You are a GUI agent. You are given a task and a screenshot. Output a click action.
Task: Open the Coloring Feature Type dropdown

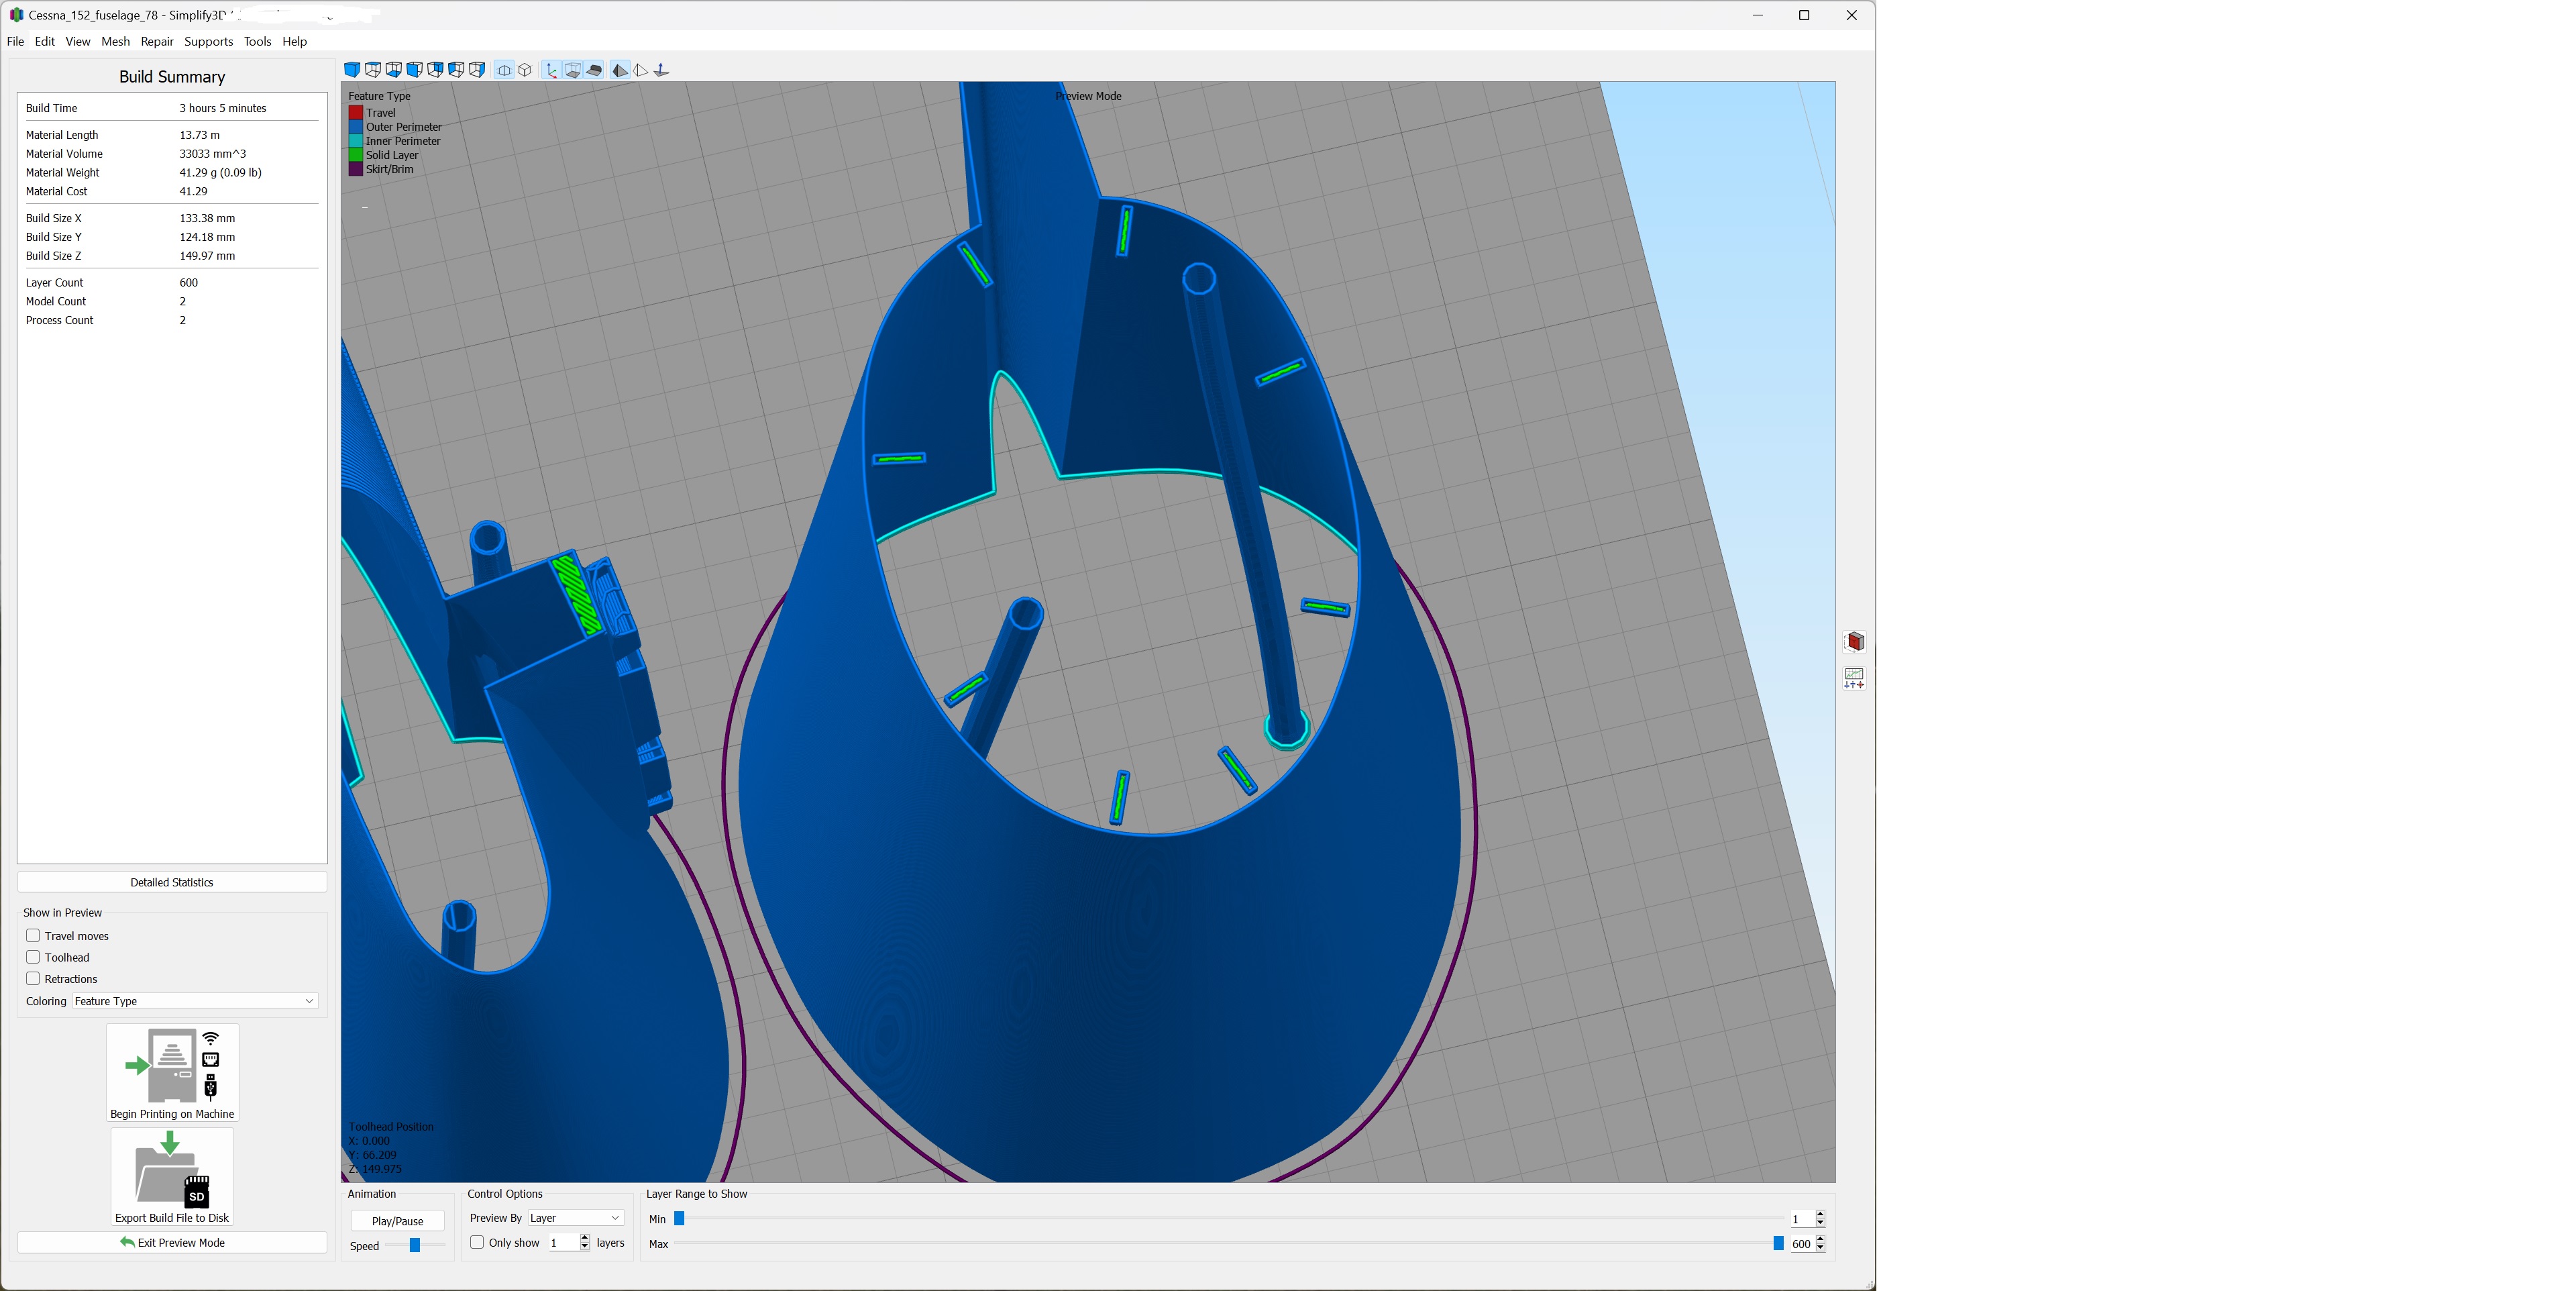195,1001
